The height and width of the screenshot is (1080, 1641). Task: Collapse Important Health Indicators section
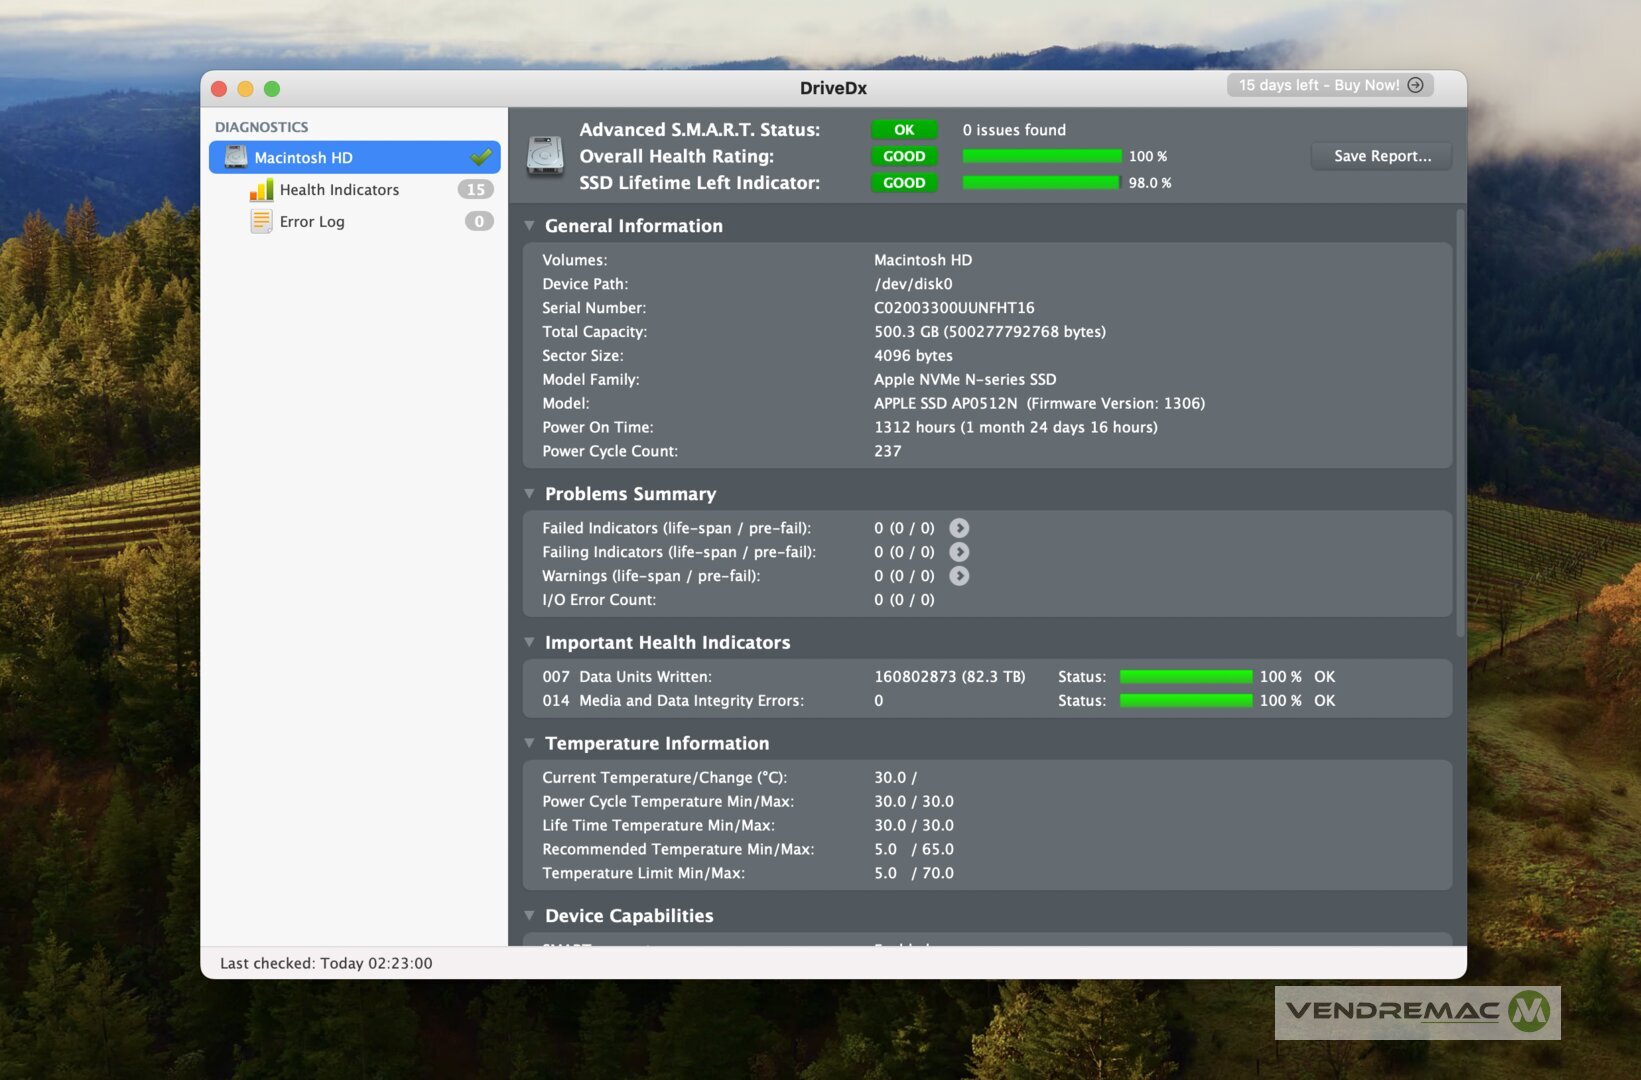click(x=530, y=643)
